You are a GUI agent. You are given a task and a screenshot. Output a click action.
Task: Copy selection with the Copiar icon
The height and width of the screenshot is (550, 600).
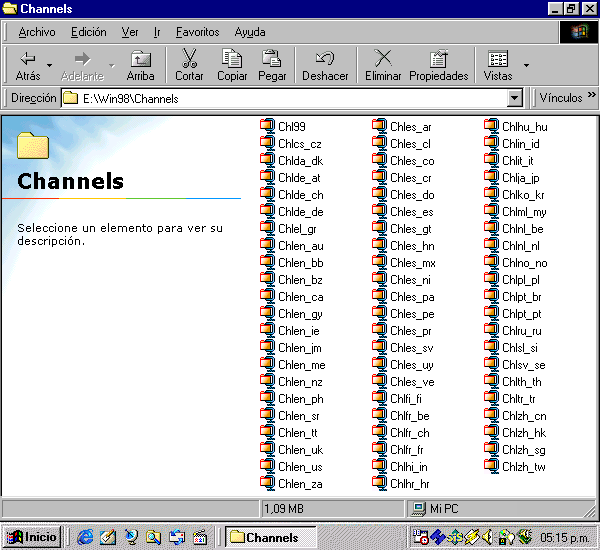pos(232,65)
